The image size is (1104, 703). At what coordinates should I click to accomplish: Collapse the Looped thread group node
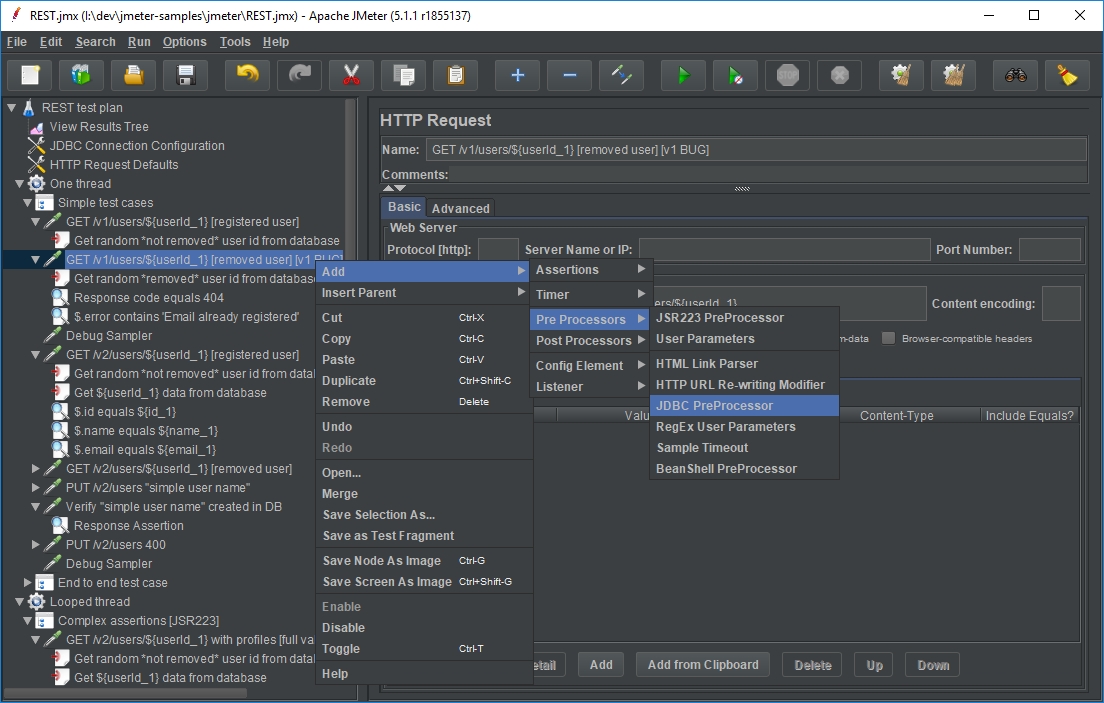(20, 602)
